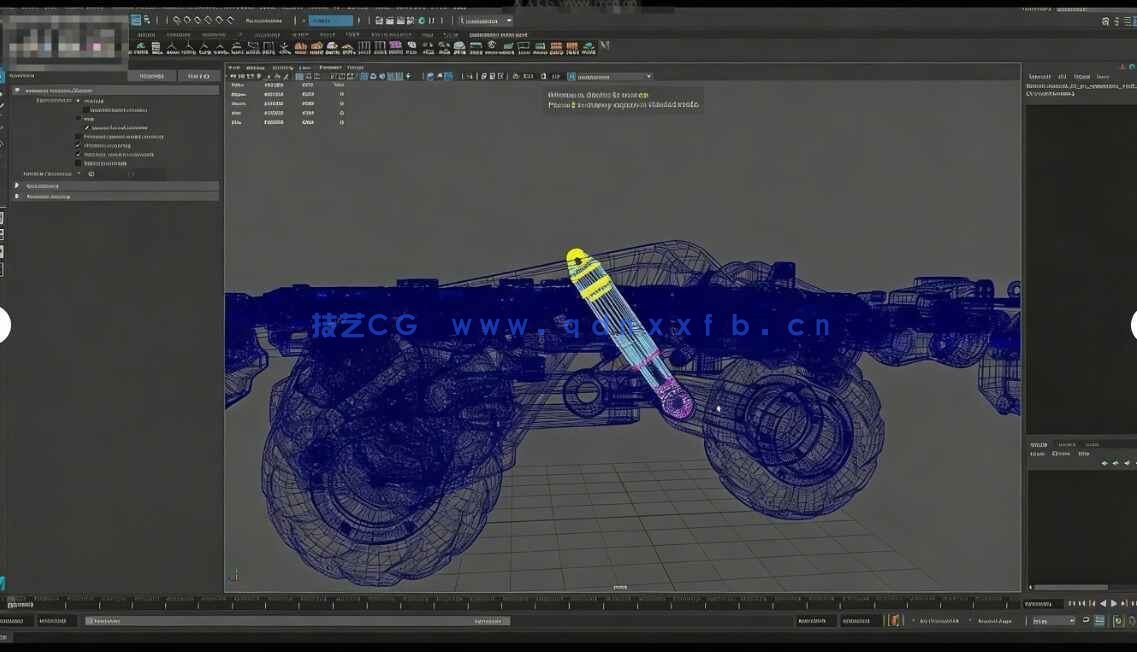Image resolution: width=1137 pixels, height=652 pixels.
Task: Click the Play forward button
Action: [x=1113, y=603]
